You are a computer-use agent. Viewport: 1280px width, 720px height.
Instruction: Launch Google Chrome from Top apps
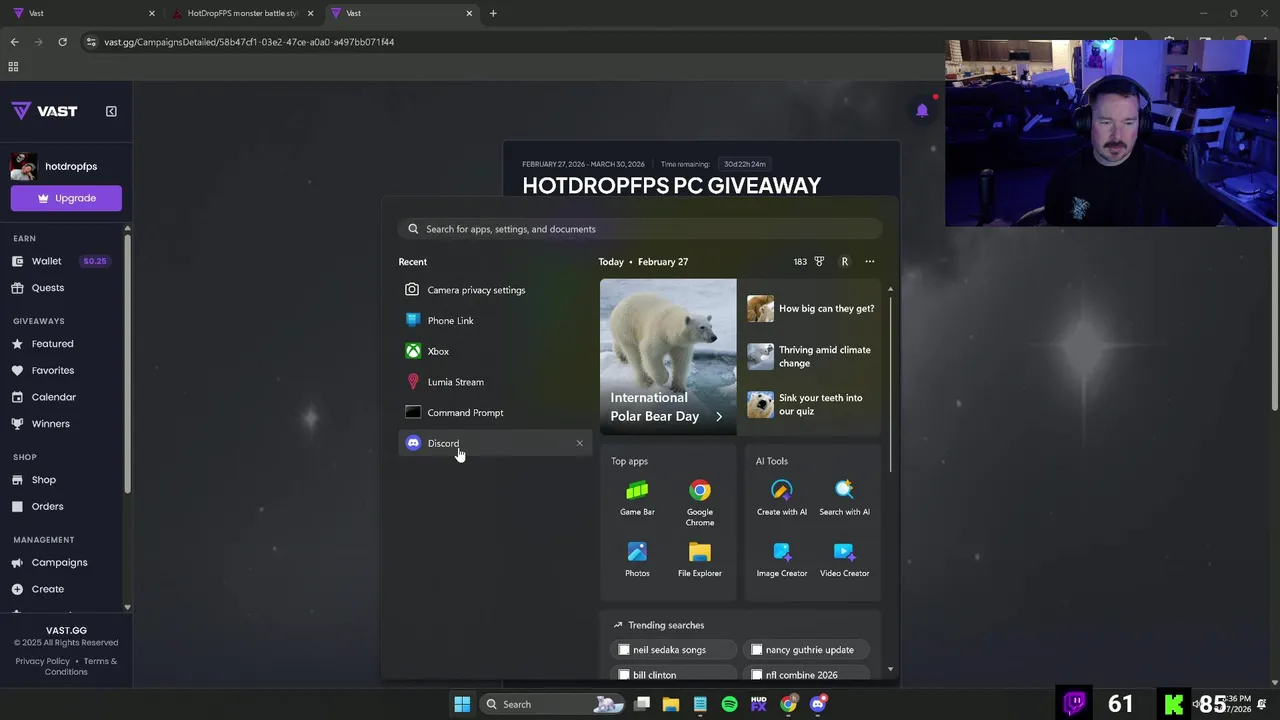(x=700, y=502)
